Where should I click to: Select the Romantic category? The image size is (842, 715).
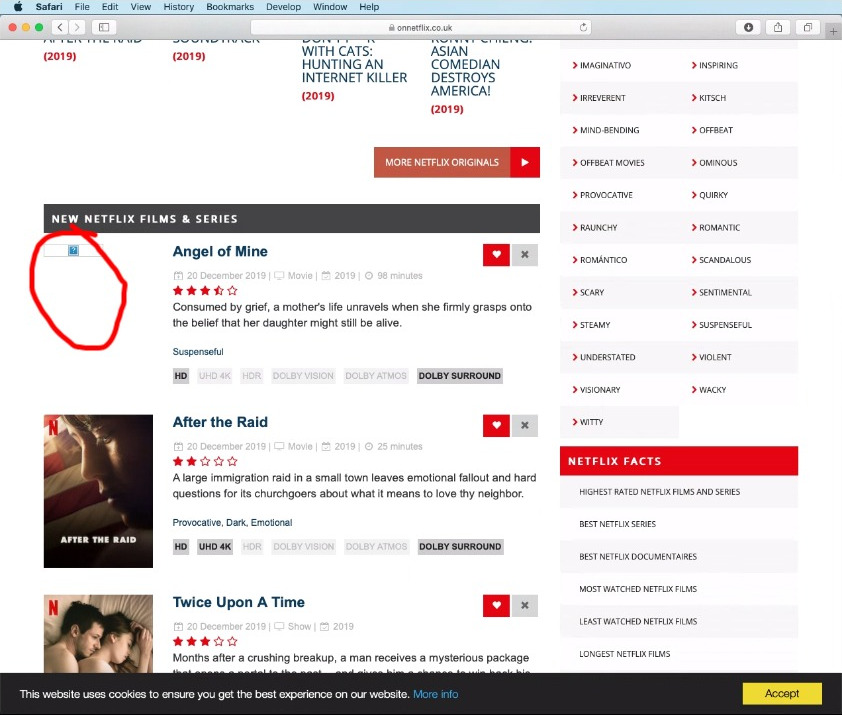[719, 228]
